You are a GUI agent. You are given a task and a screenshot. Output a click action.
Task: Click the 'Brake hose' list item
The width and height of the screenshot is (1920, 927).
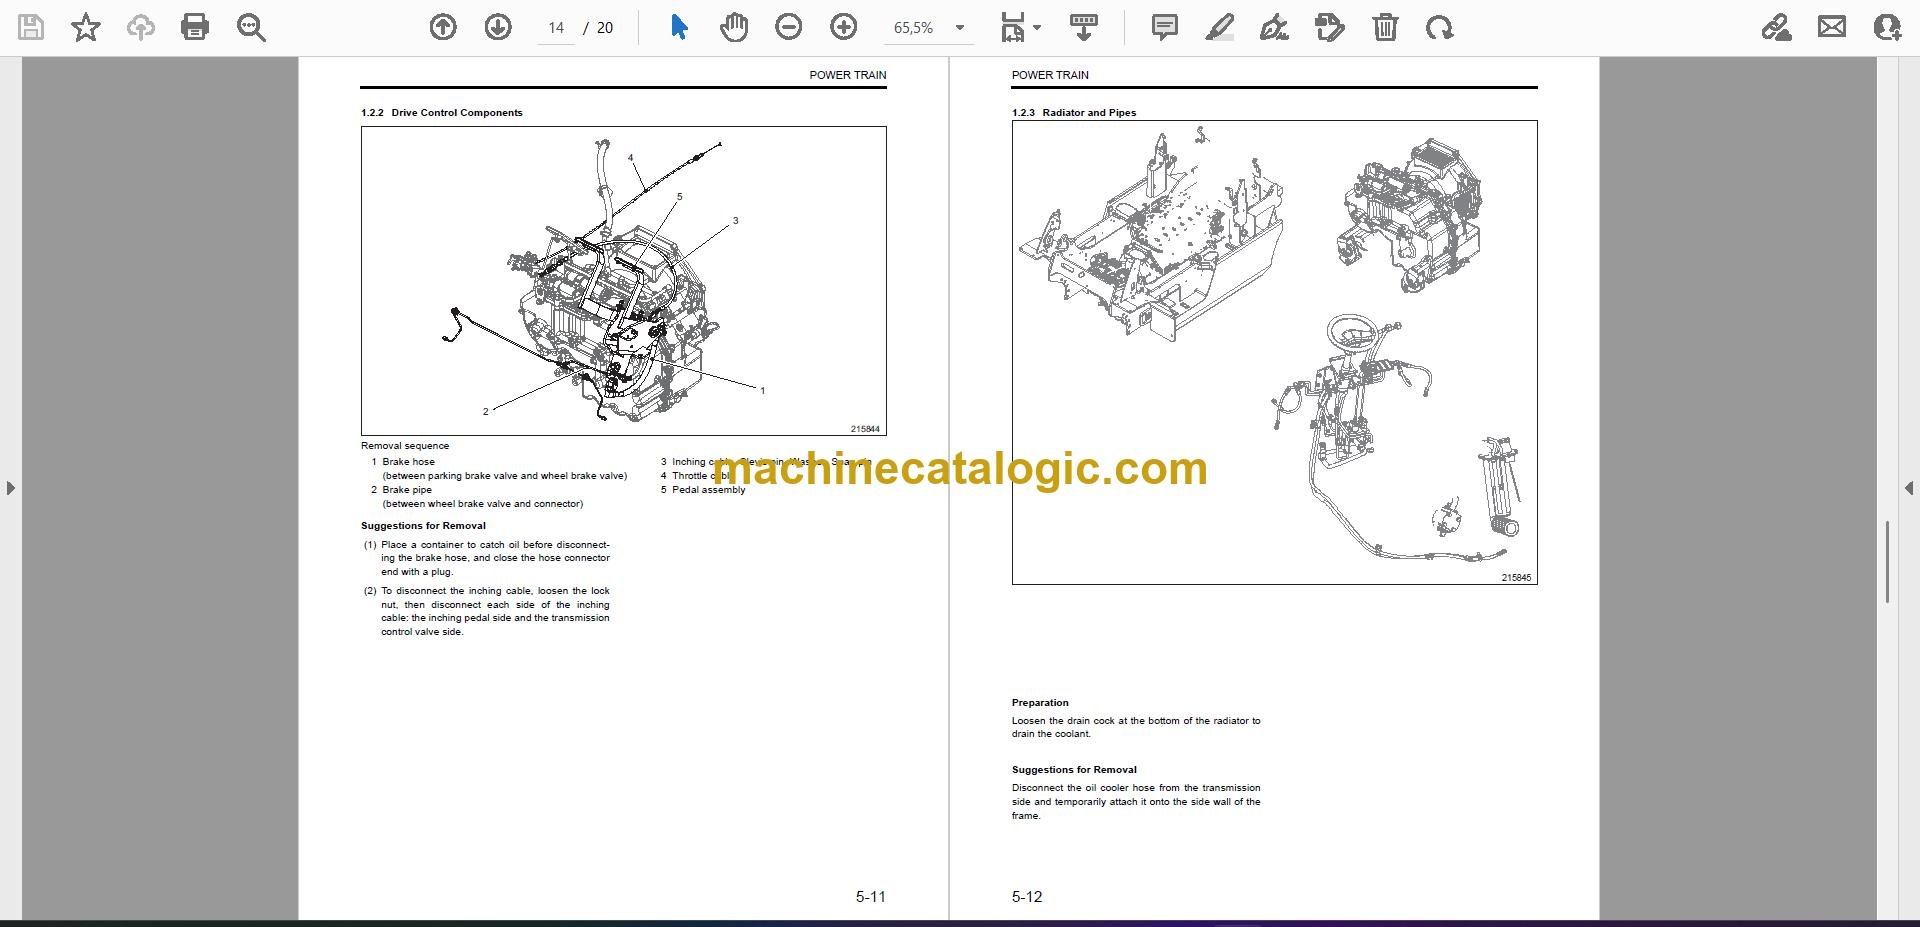pos(408,462)
